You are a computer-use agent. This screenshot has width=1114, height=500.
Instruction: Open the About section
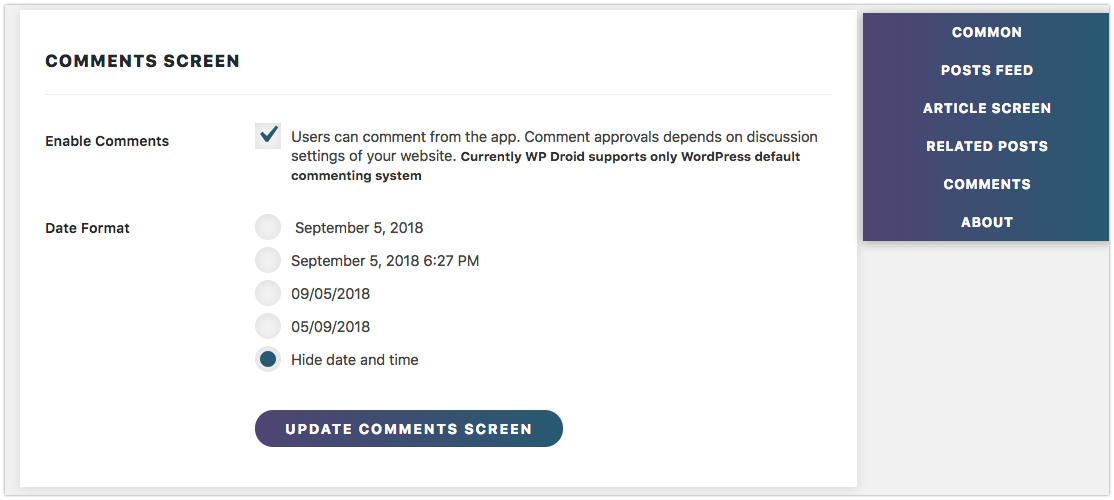(x=986, y=222)
